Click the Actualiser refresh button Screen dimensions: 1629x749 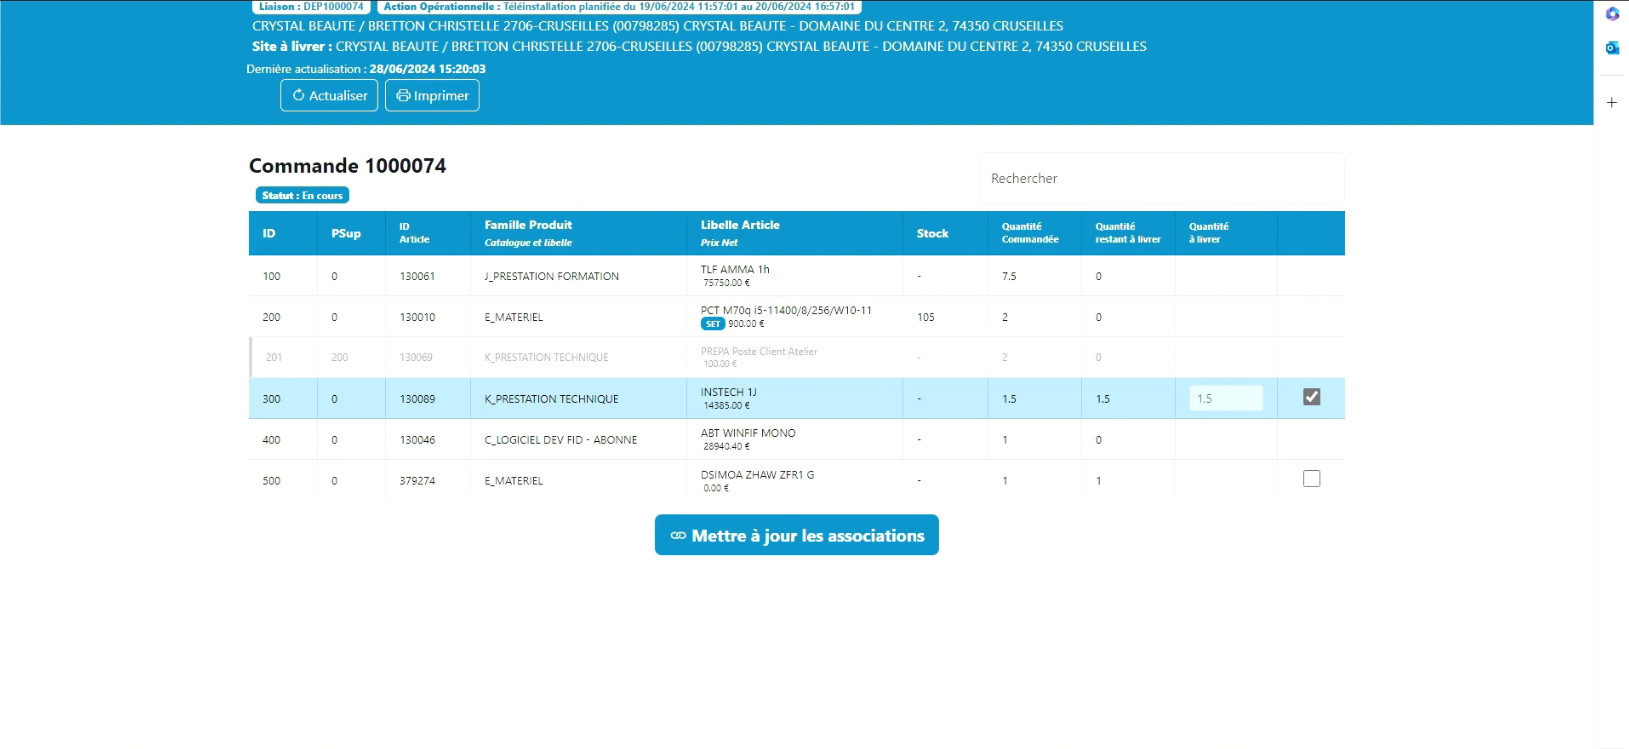tap(329, 96)
